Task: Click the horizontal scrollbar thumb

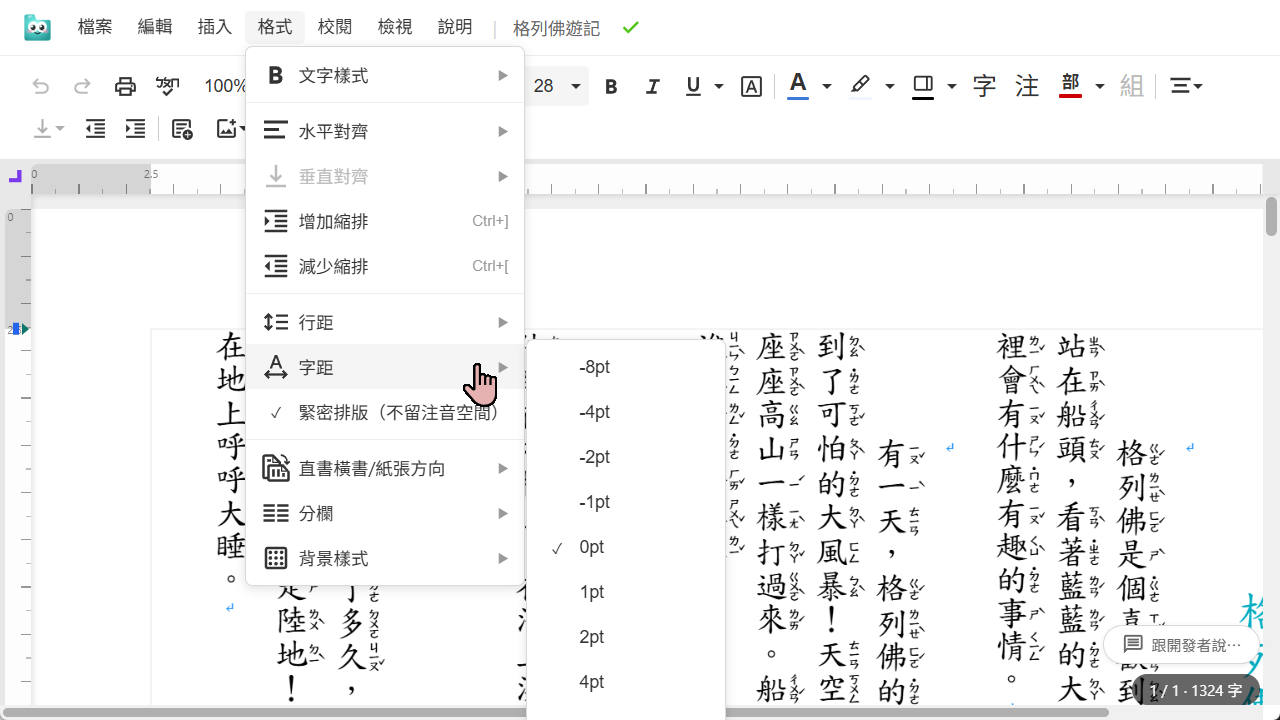Action: pos(554,713)
